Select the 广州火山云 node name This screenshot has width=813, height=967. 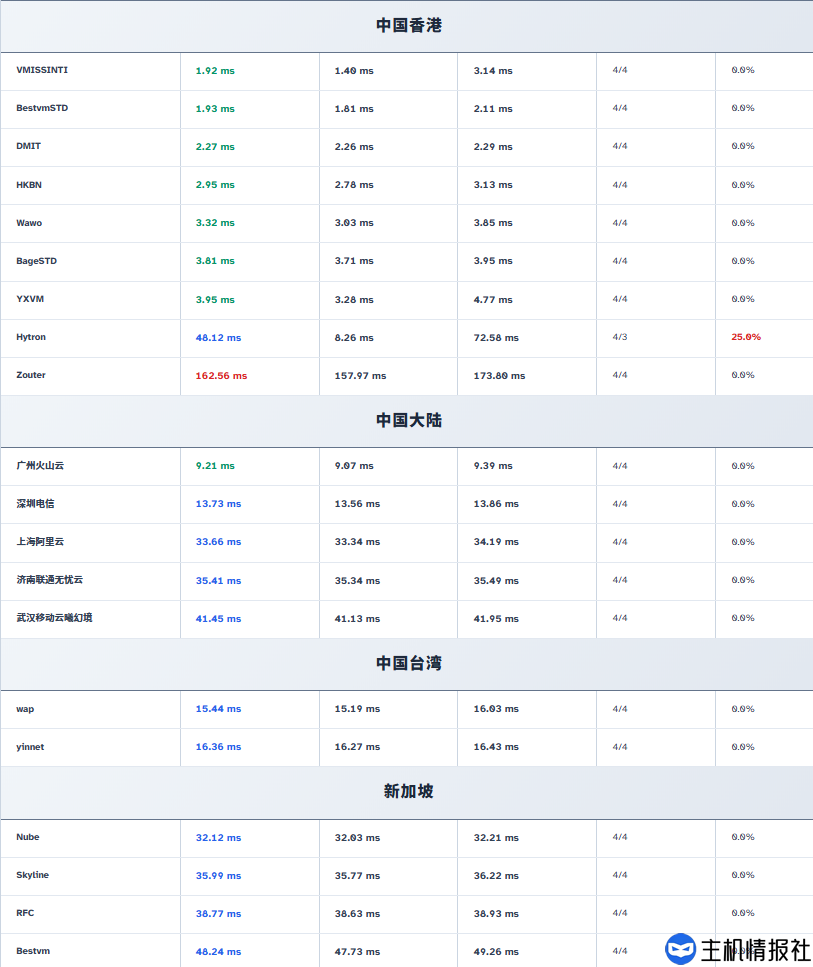click(40, 466)
